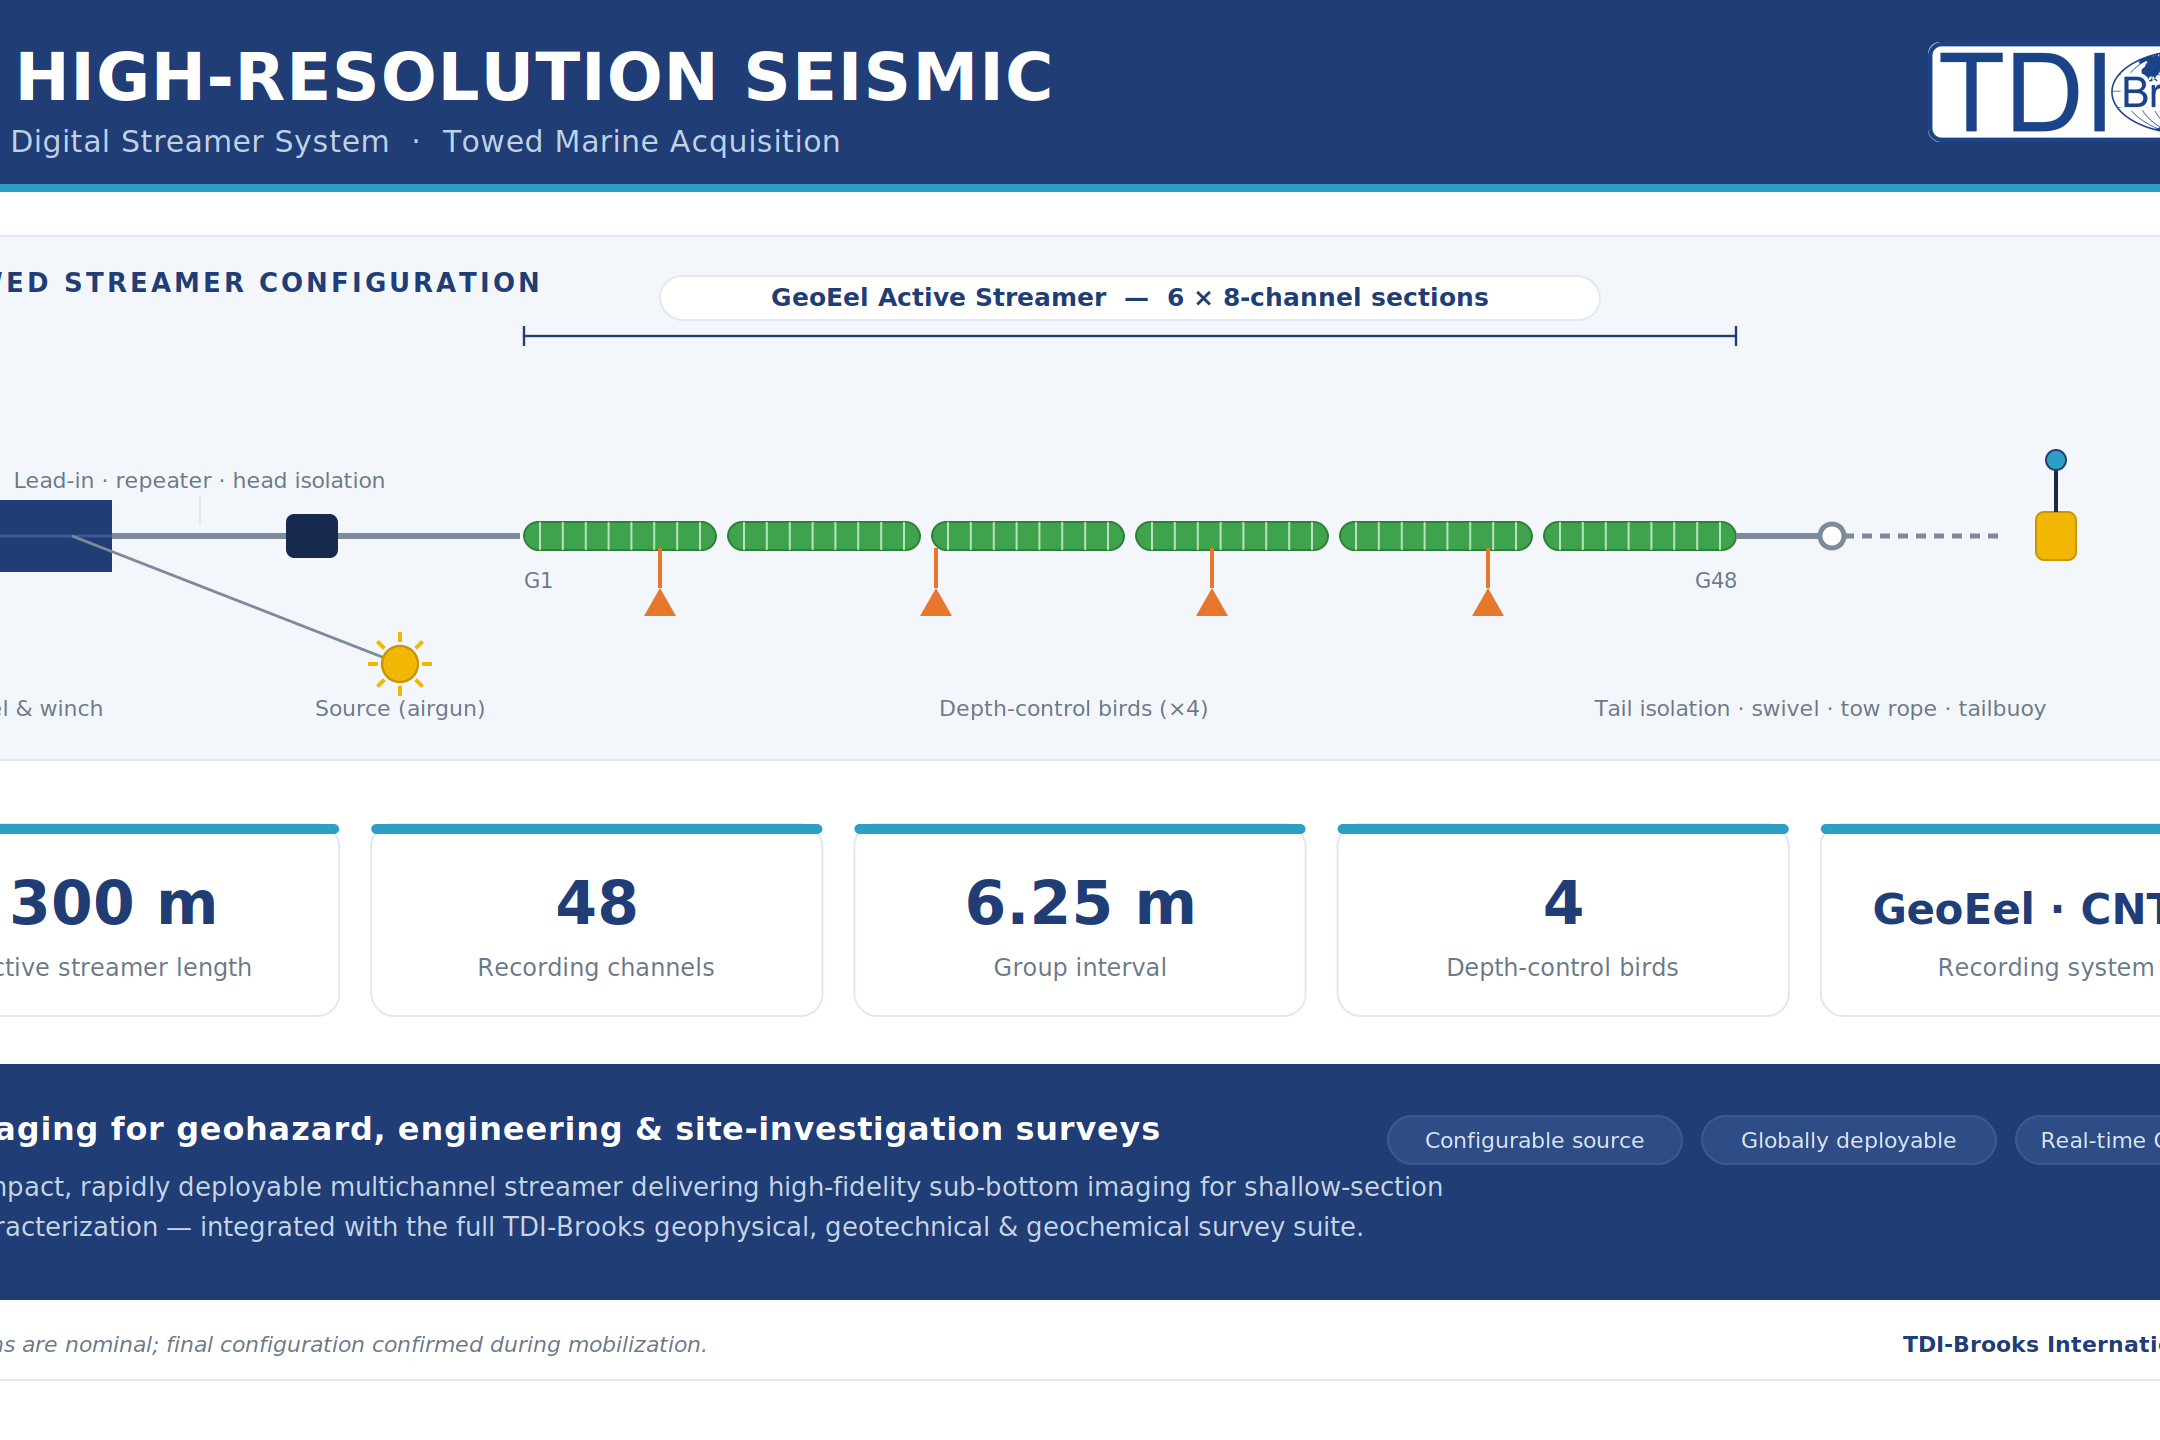Click the fifth green streamer section
This screenshot has width=2160, height=1440.
click(1436, 536)
